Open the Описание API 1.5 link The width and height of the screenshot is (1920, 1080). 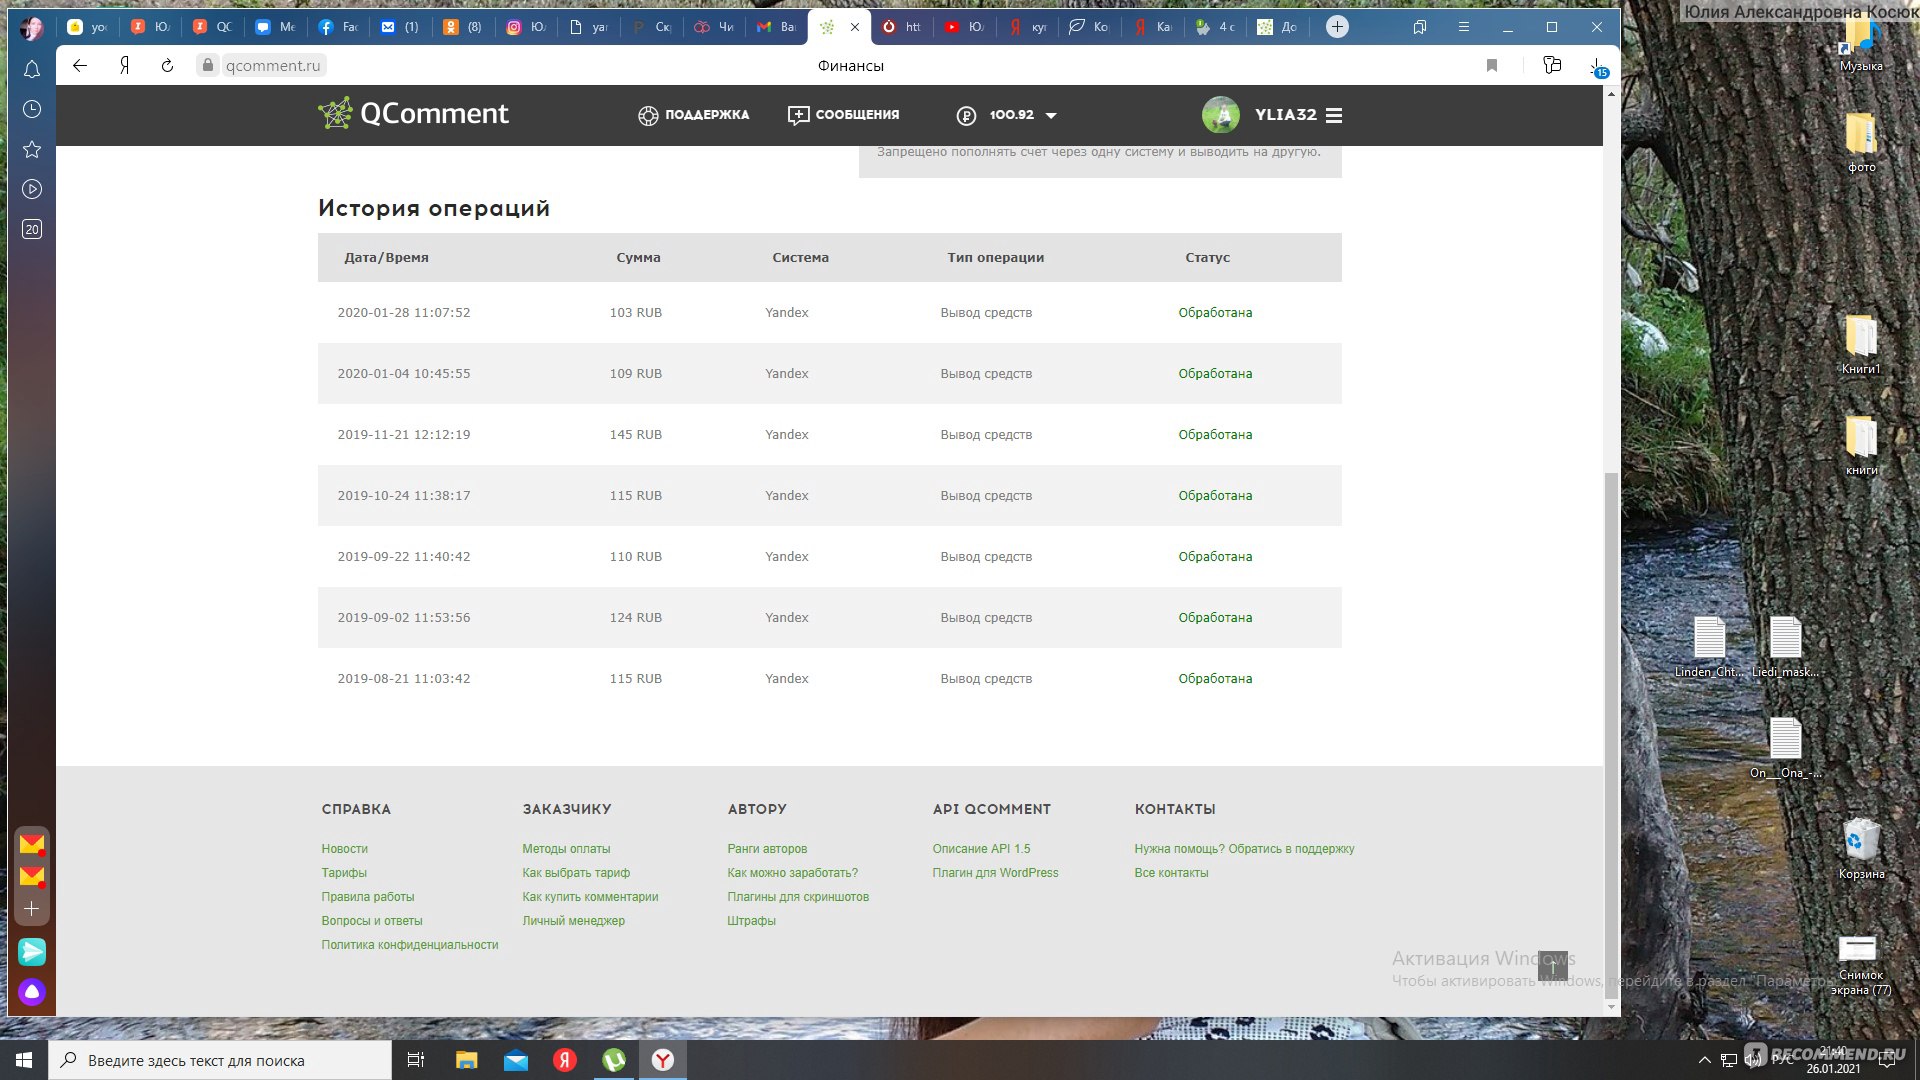(981, 848)
